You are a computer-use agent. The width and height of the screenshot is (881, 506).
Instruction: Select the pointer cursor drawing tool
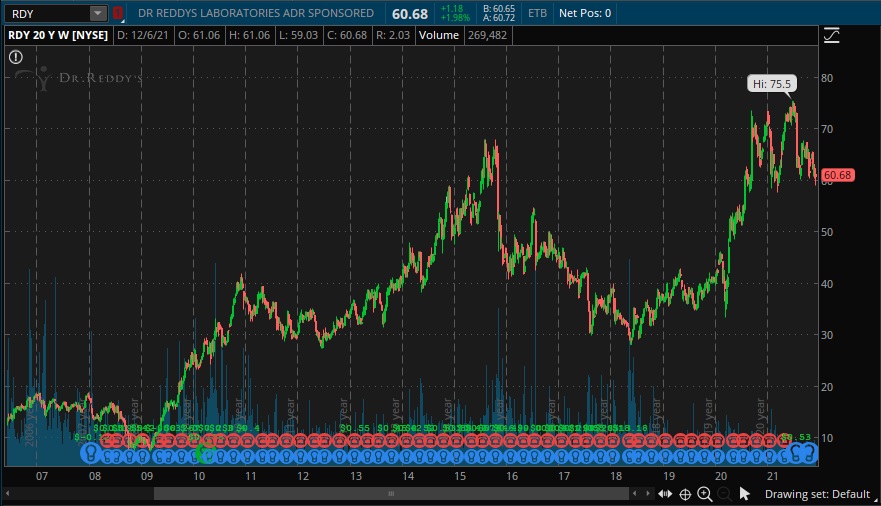744,494
